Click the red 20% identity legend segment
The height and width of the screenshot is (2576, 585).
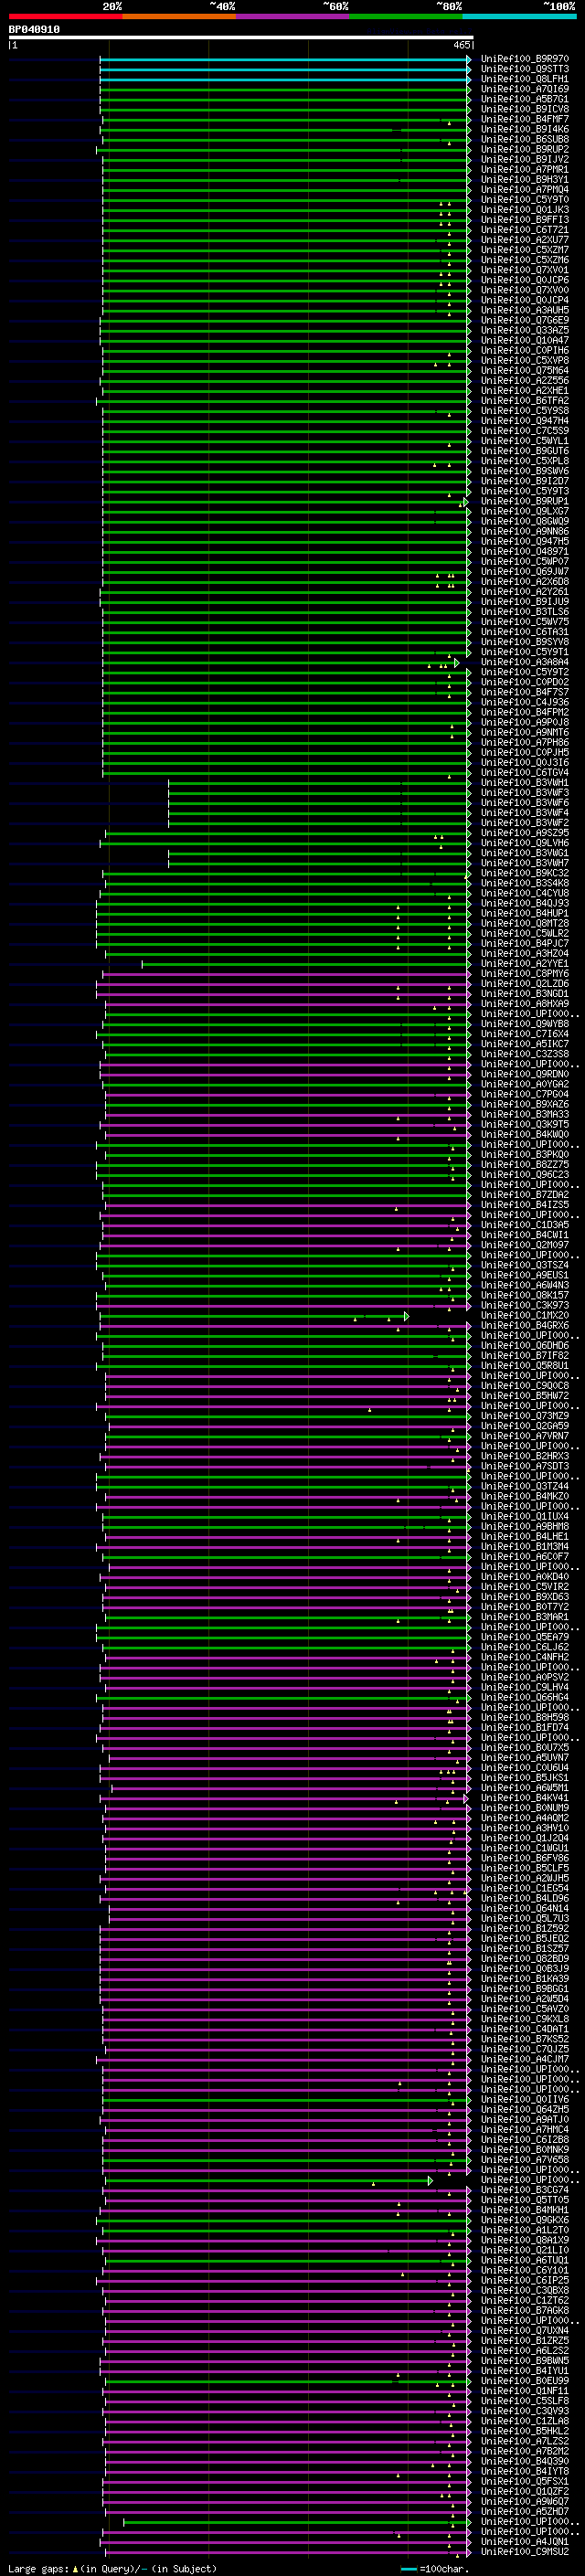[x=65, y=16]
